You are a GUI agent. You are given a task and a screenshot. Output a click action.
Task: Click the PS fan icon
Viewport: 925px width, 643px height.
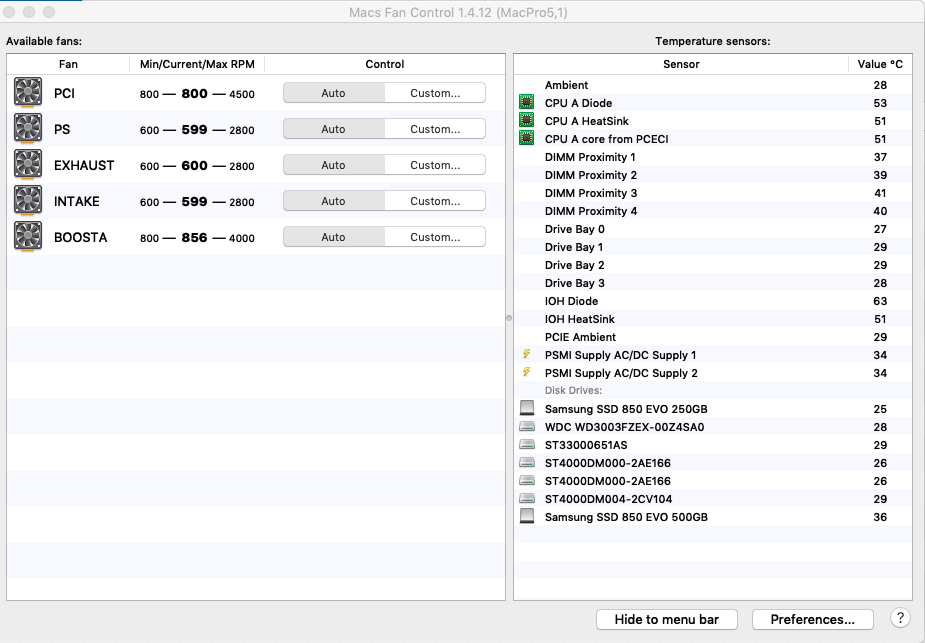[28, 129]
